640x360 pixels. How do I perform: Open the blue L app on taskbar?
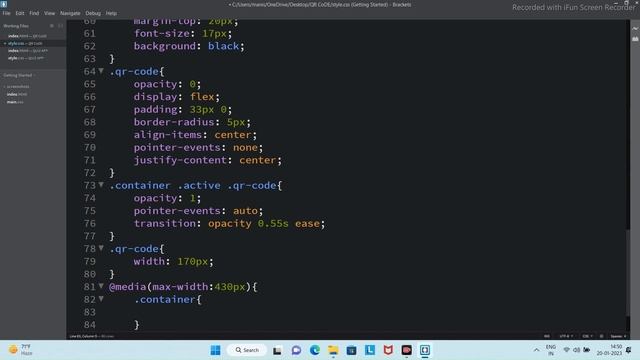(370, 350)
